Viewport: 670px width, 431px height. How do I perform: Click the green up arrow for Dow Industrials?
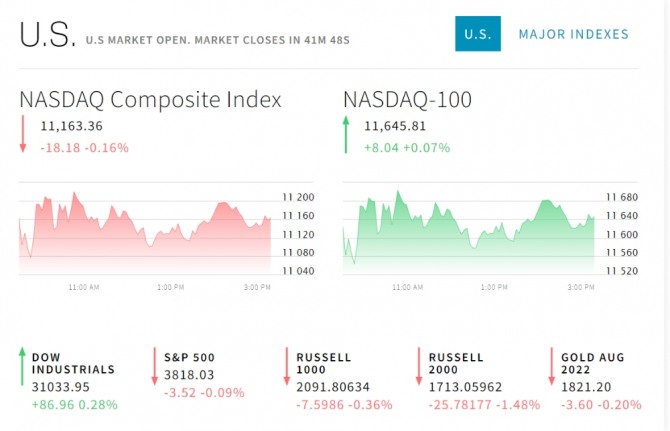click(22, 366)
